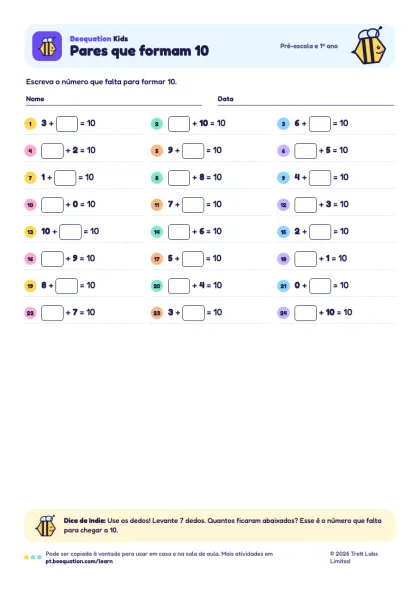Click the answer box after 6 + in problem 3

pyautogui.click(x=320, y=124)
